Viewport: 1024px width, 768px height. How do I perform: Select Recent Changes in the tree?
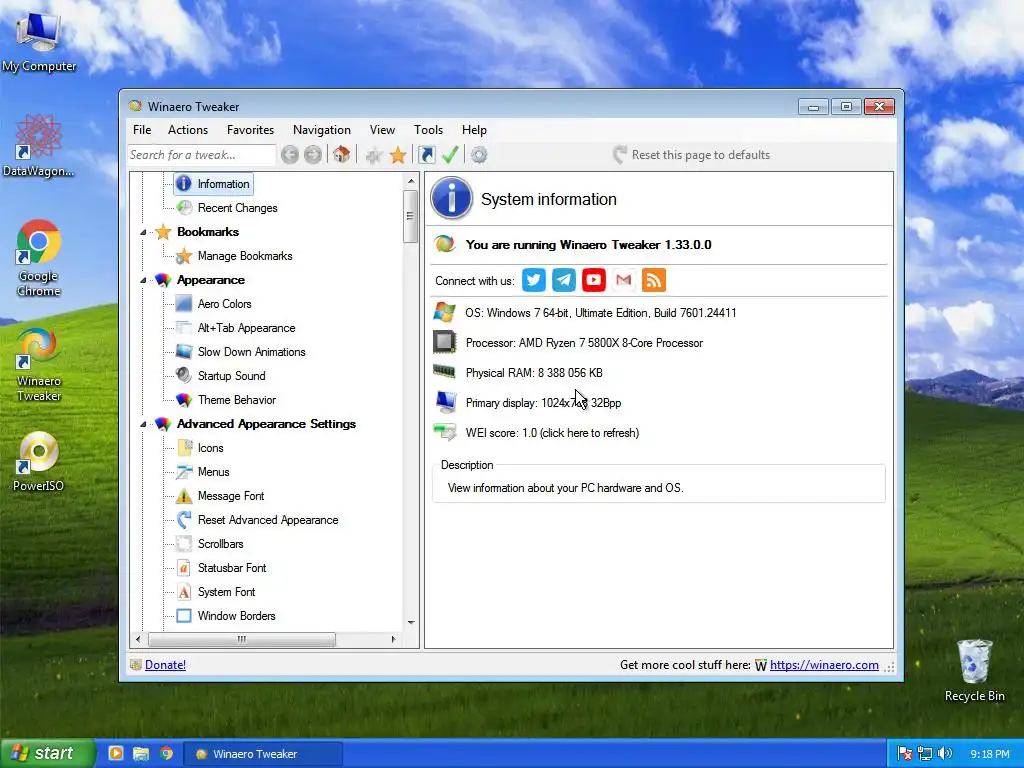coord(237,208)
